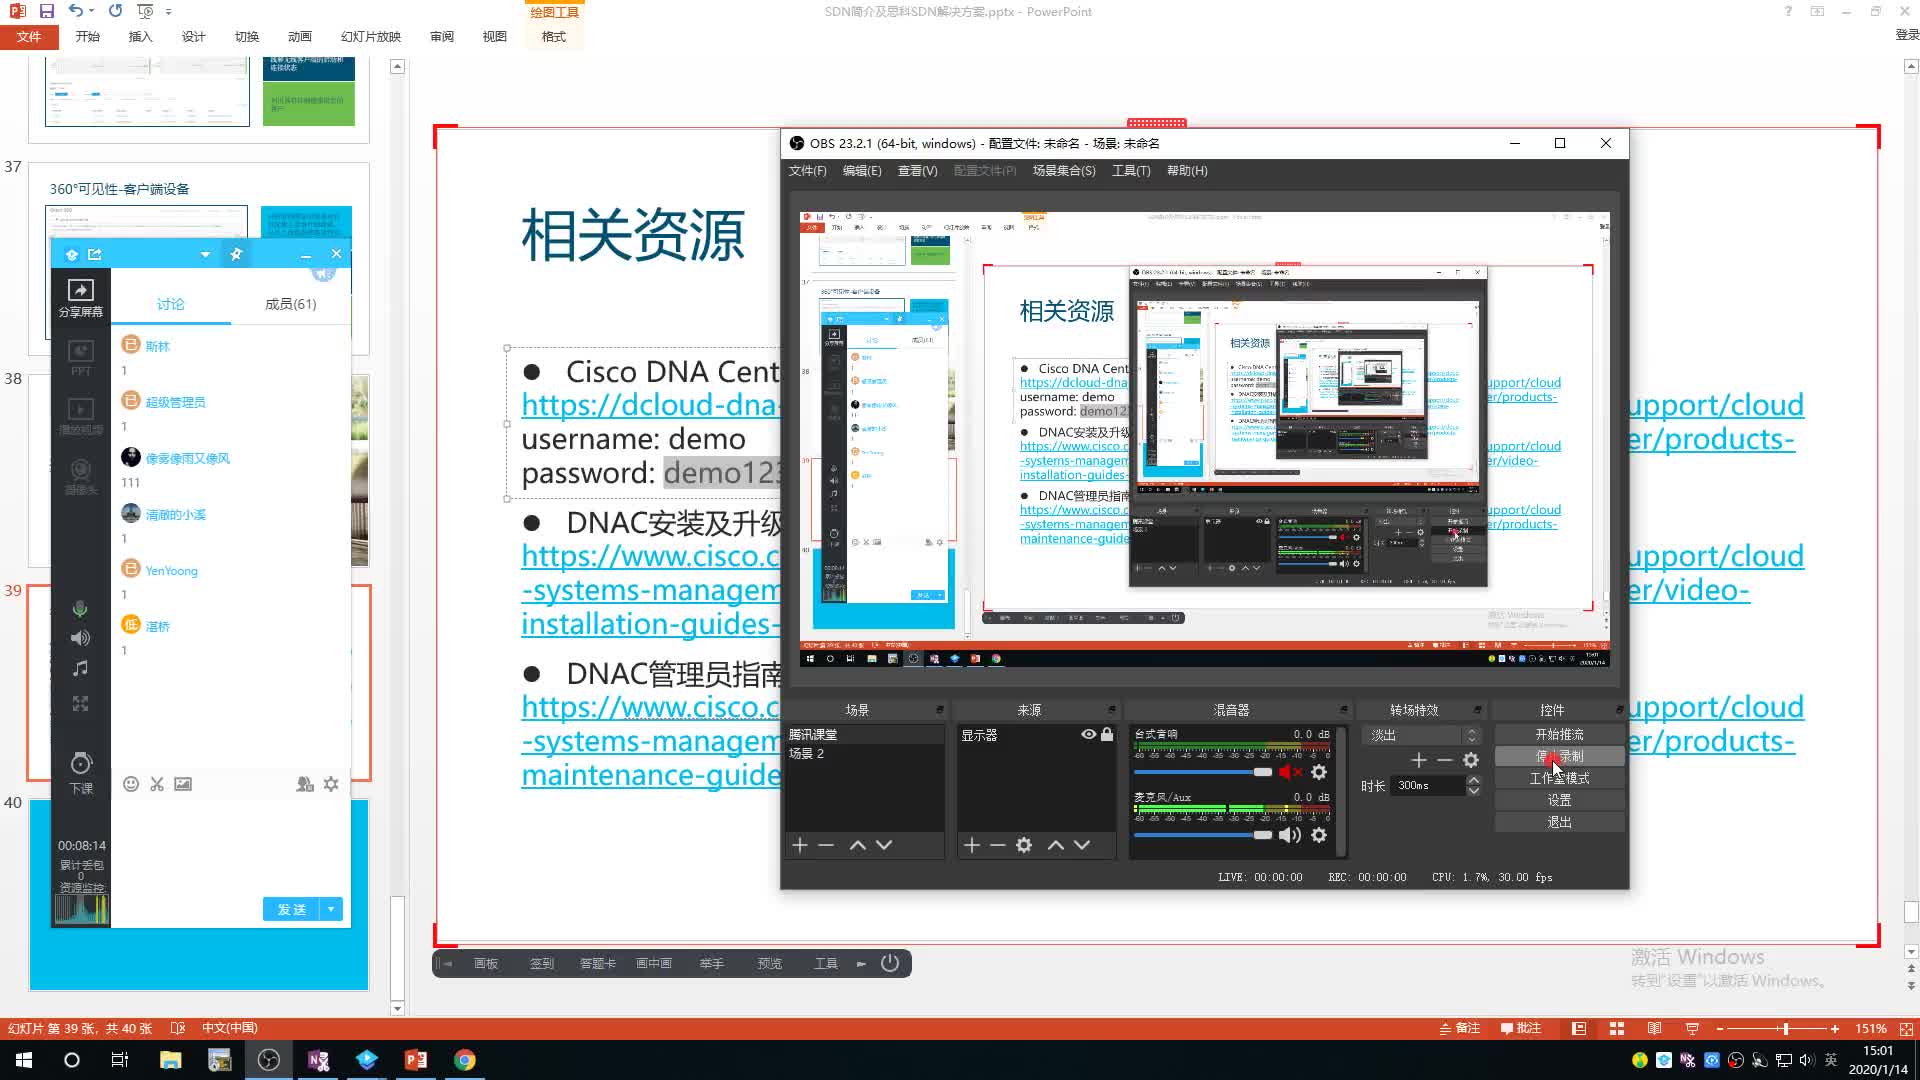Open OBS 设置 settings button

click(1559, 800)
